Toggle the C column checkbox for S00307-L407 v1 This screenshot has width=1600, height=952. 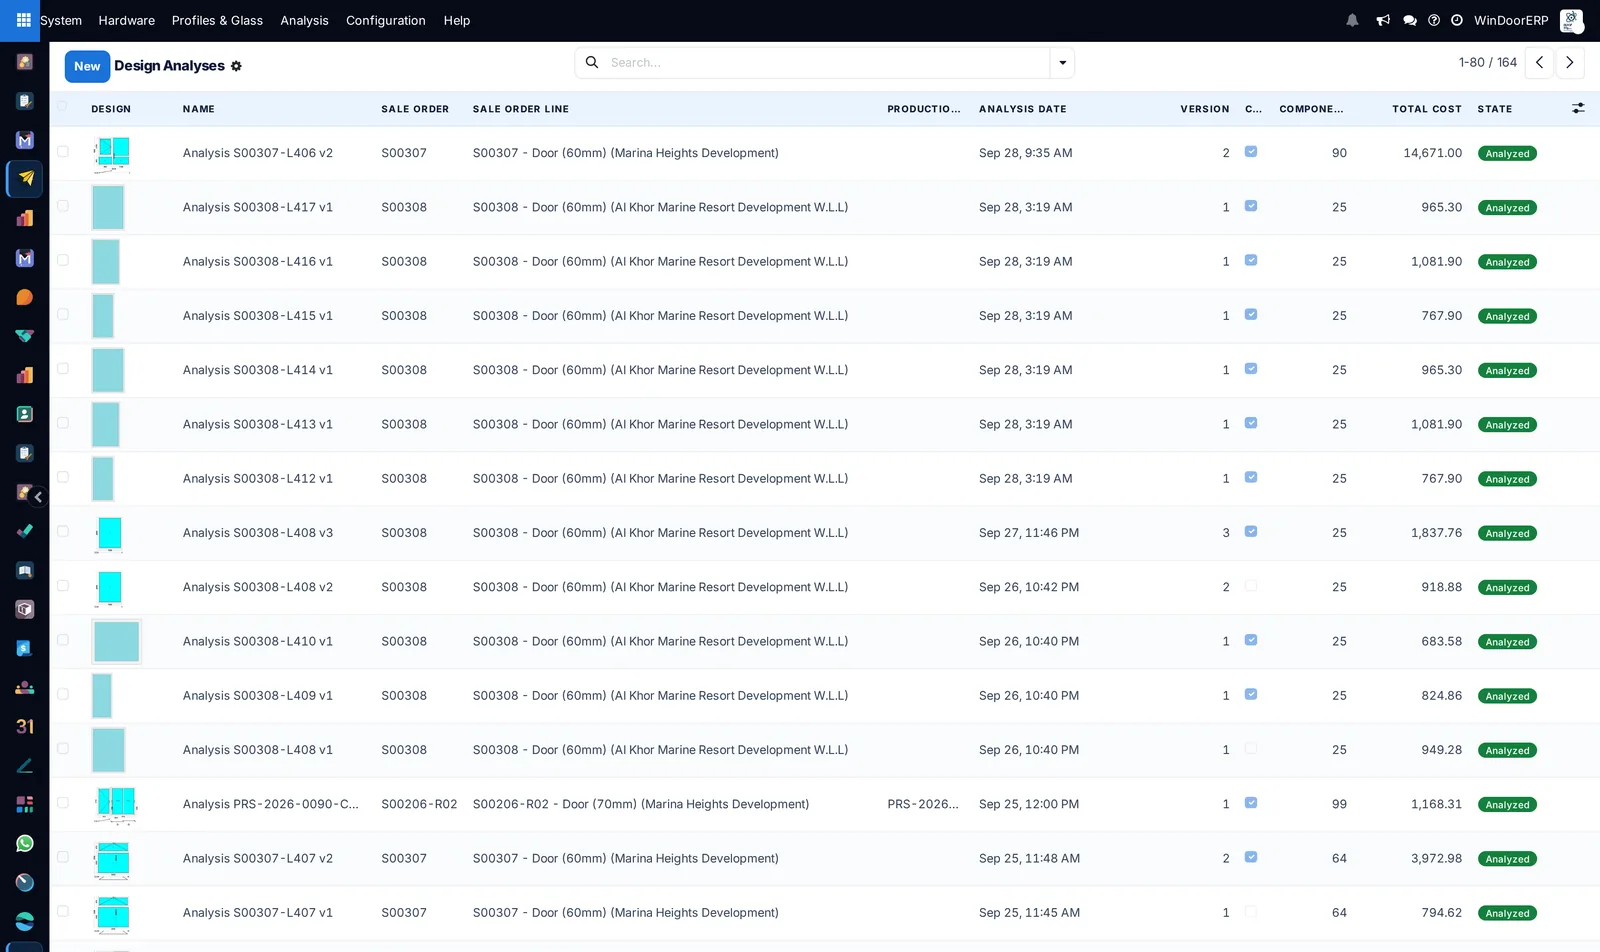pos(1251,912)
